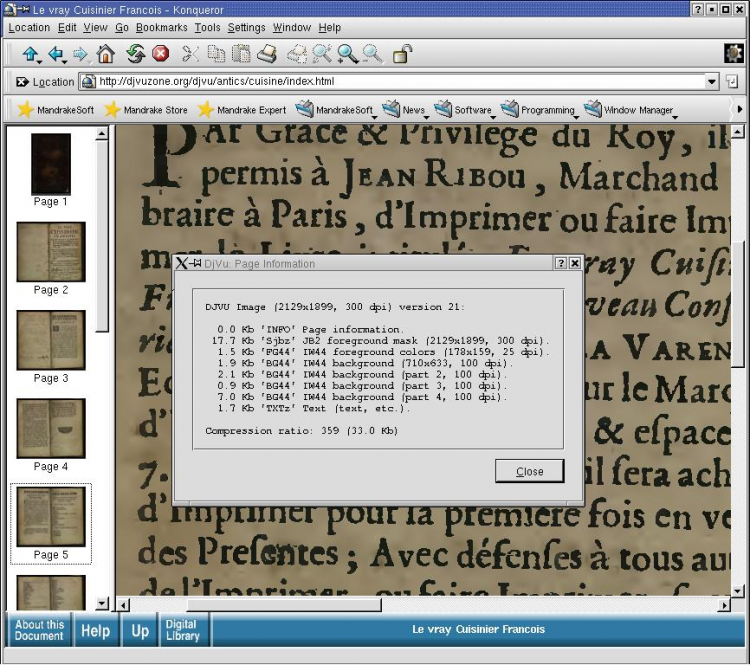
Task: Close the Page Information dialog
Action: [x=529, y=471]
